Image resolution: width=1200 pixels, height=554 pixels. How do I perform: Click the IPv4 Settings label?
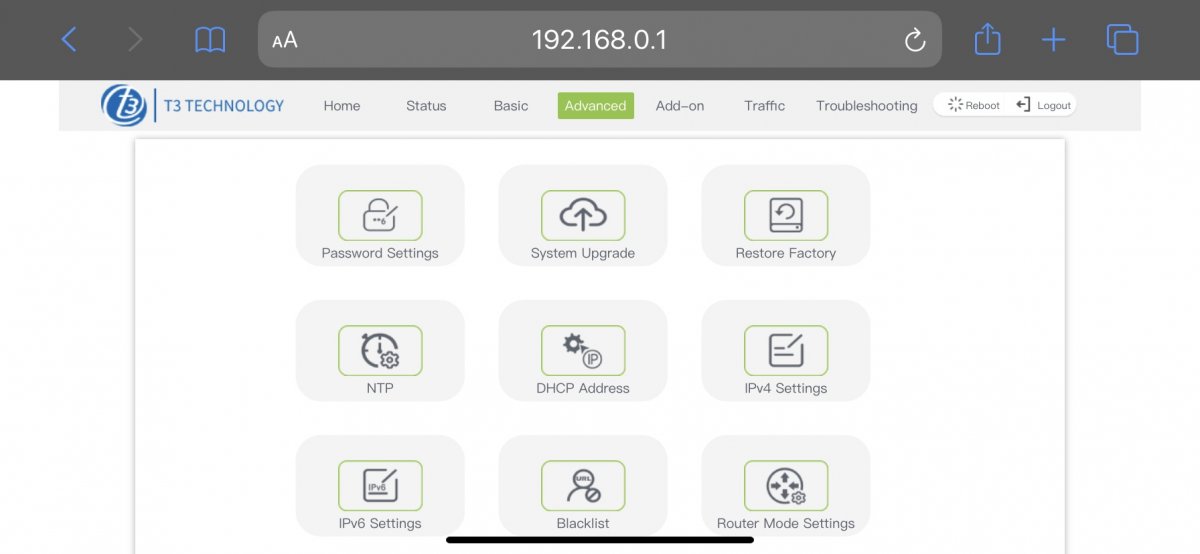[x=786, y=388]
